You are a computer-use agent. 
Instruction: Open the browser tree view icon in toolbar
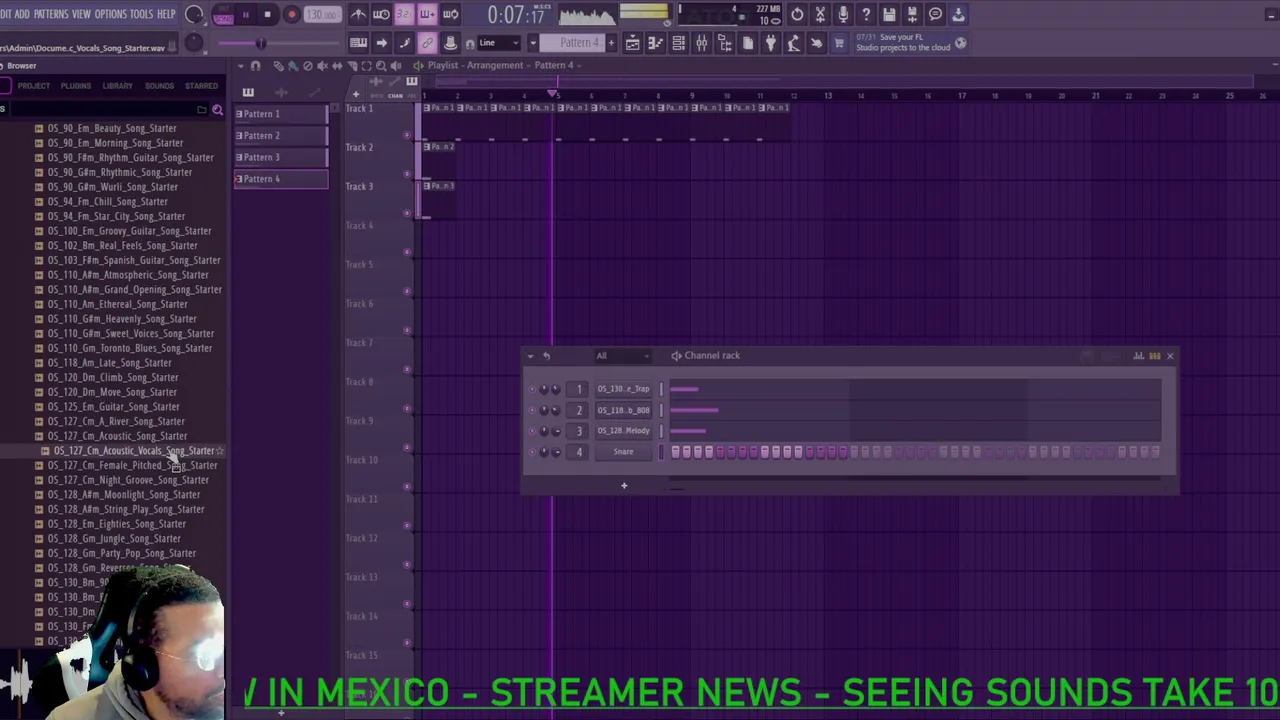pyautogui.click(x=724, y=43)
